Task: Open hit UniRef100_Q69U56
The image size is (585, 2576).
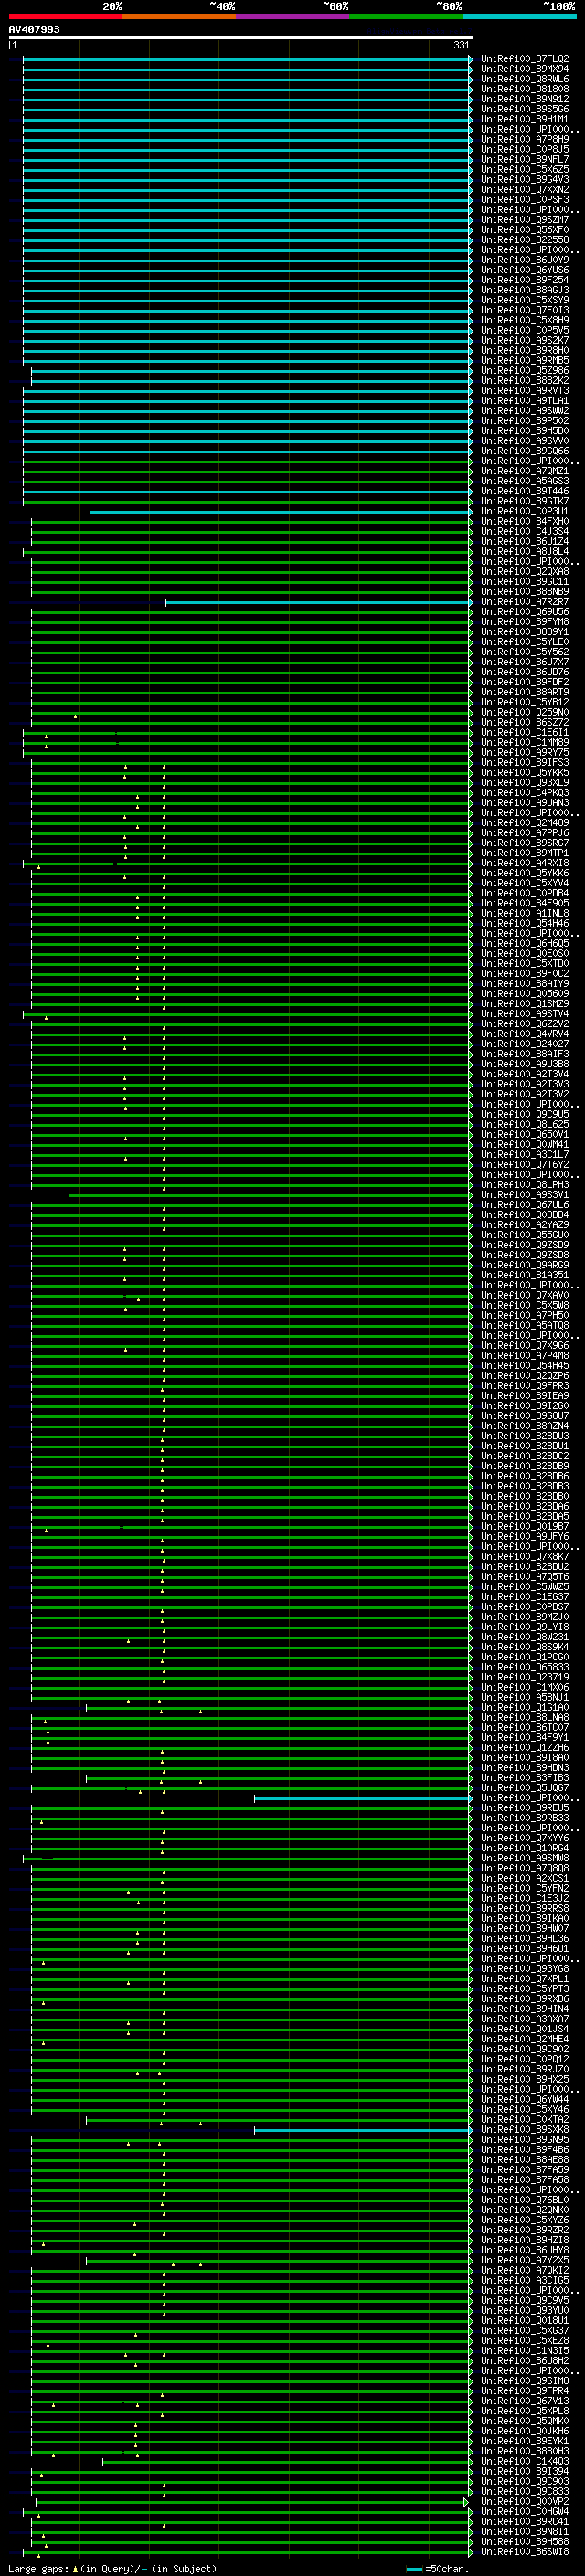Action: (x=525, y=612)
